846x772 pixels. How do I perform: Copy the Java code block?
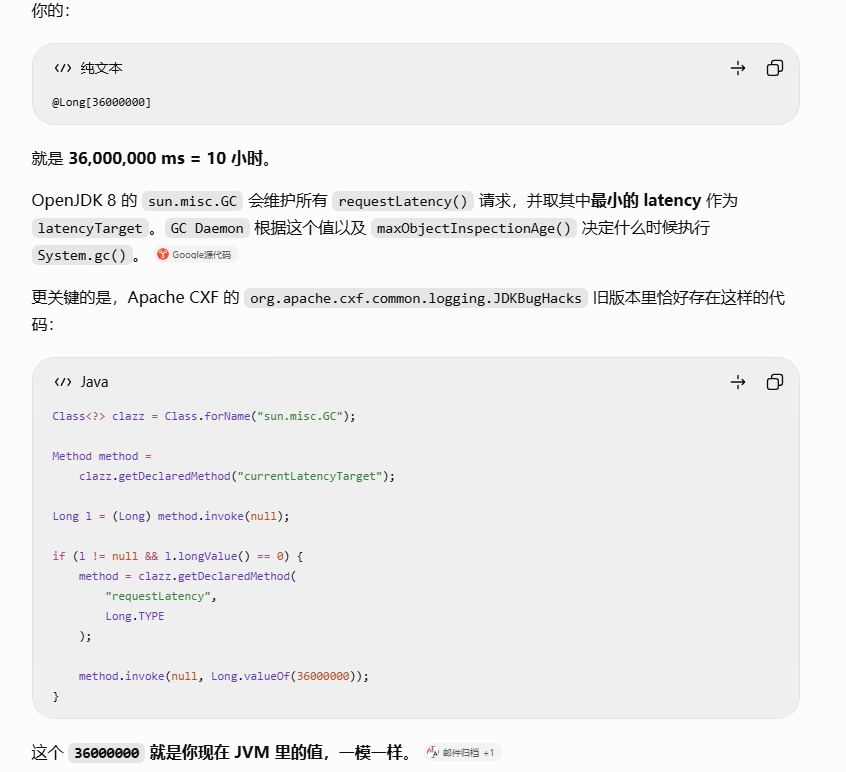775,382
